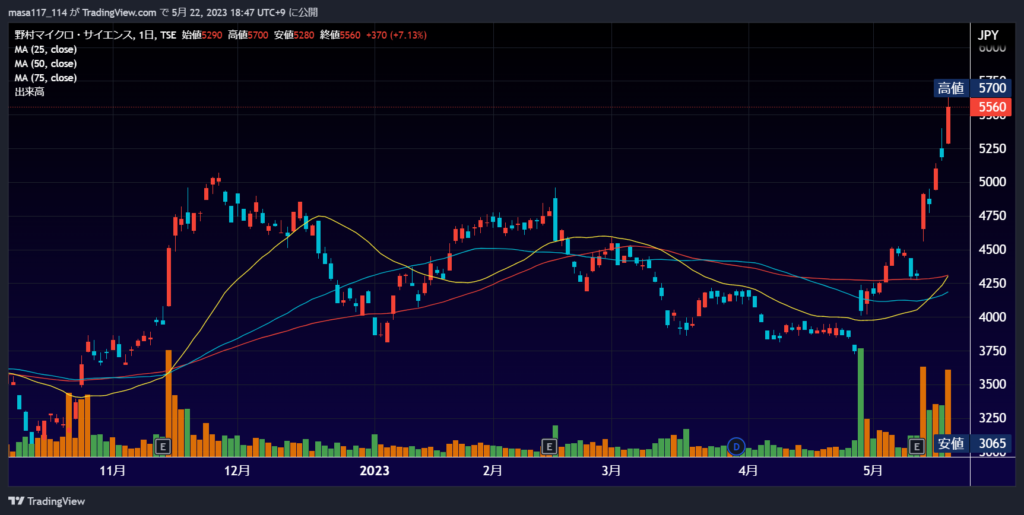
Task: Select the 出来高 volume indicator legend
Action: point(29,92)
